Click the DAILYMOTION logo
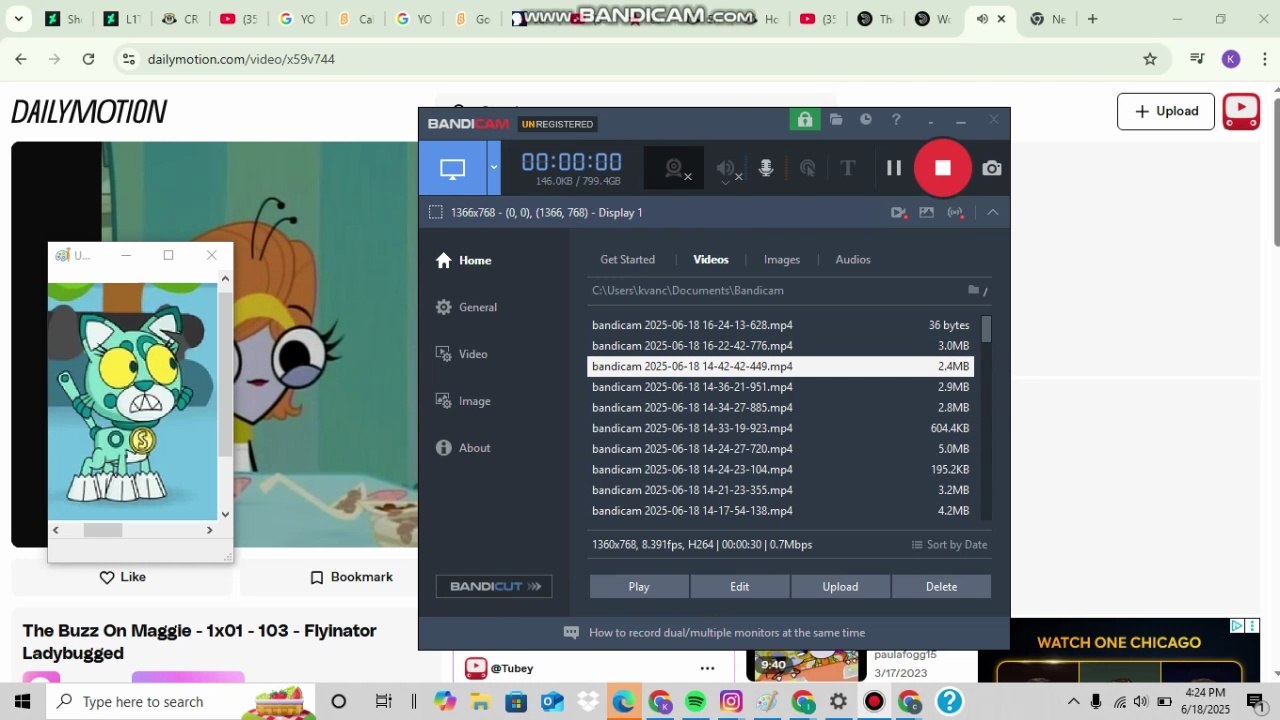 click(89, 112)
